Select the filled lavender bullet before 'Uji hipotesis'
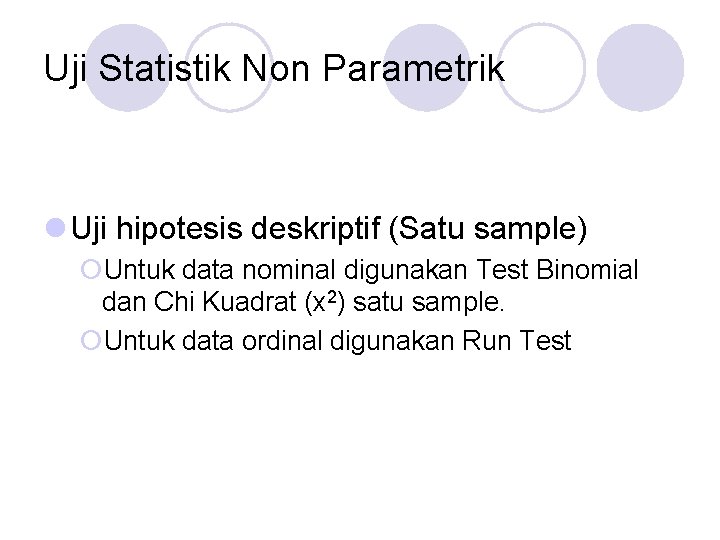 [x=56, y=228]
